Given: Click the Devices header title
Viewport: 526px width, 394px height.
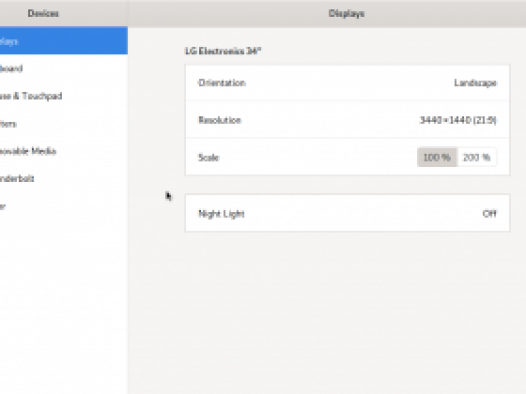Looking at the screenshot, I should [43, 13].
